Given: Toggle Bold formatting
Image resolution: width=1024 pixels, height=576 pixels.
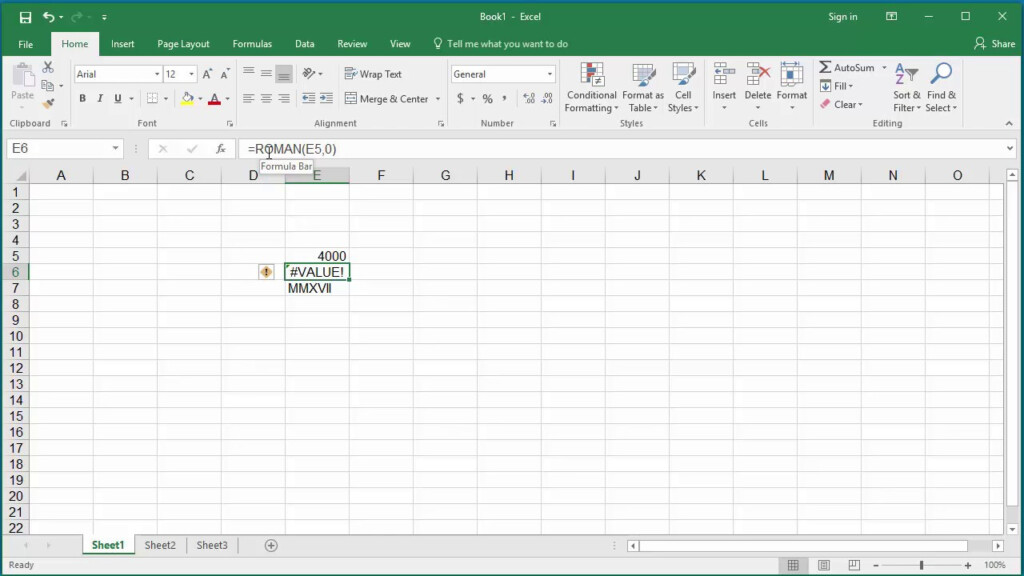Looking at the screenshot, I should [82, 99].
